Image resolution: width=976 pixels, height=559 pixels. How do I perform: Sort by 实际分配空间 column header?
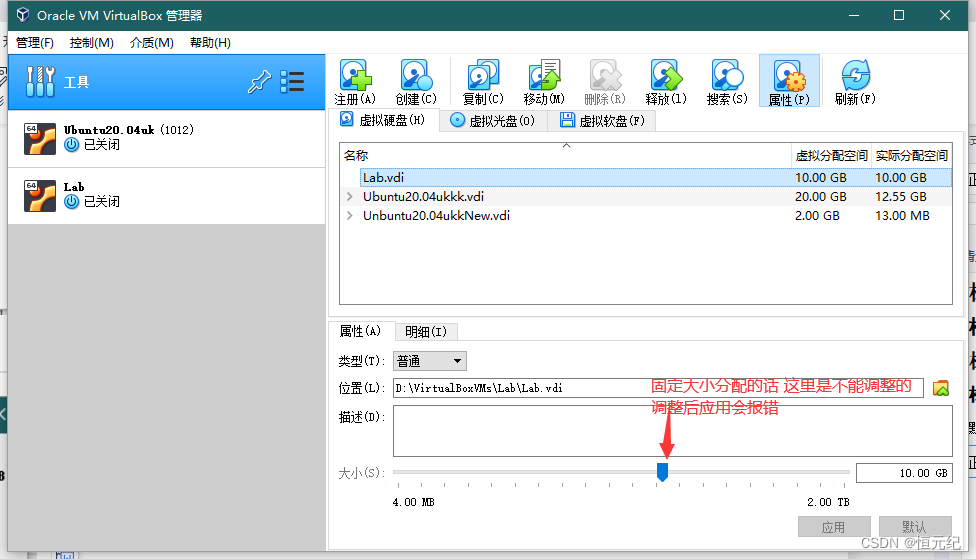(912, 156)
